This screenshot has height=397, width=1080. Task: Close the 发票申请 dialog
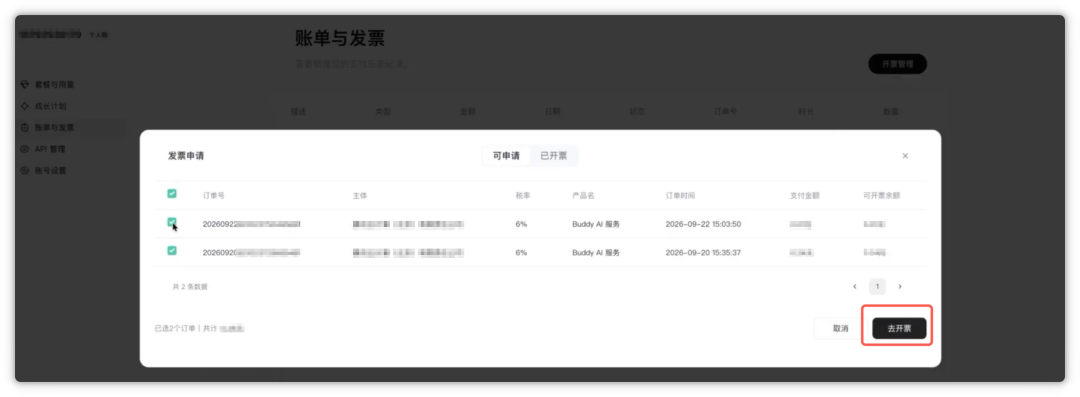[905, 156]
